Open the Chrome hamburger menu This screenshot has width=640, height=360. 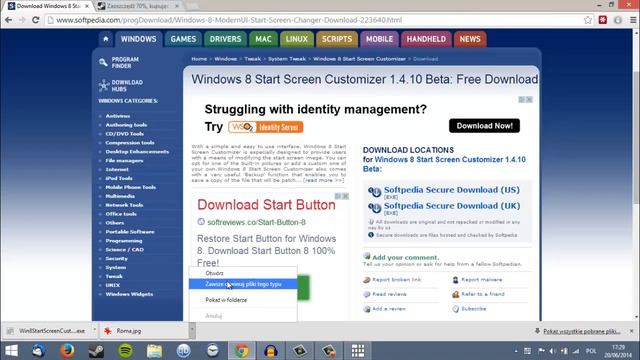[x=633, y=20]
